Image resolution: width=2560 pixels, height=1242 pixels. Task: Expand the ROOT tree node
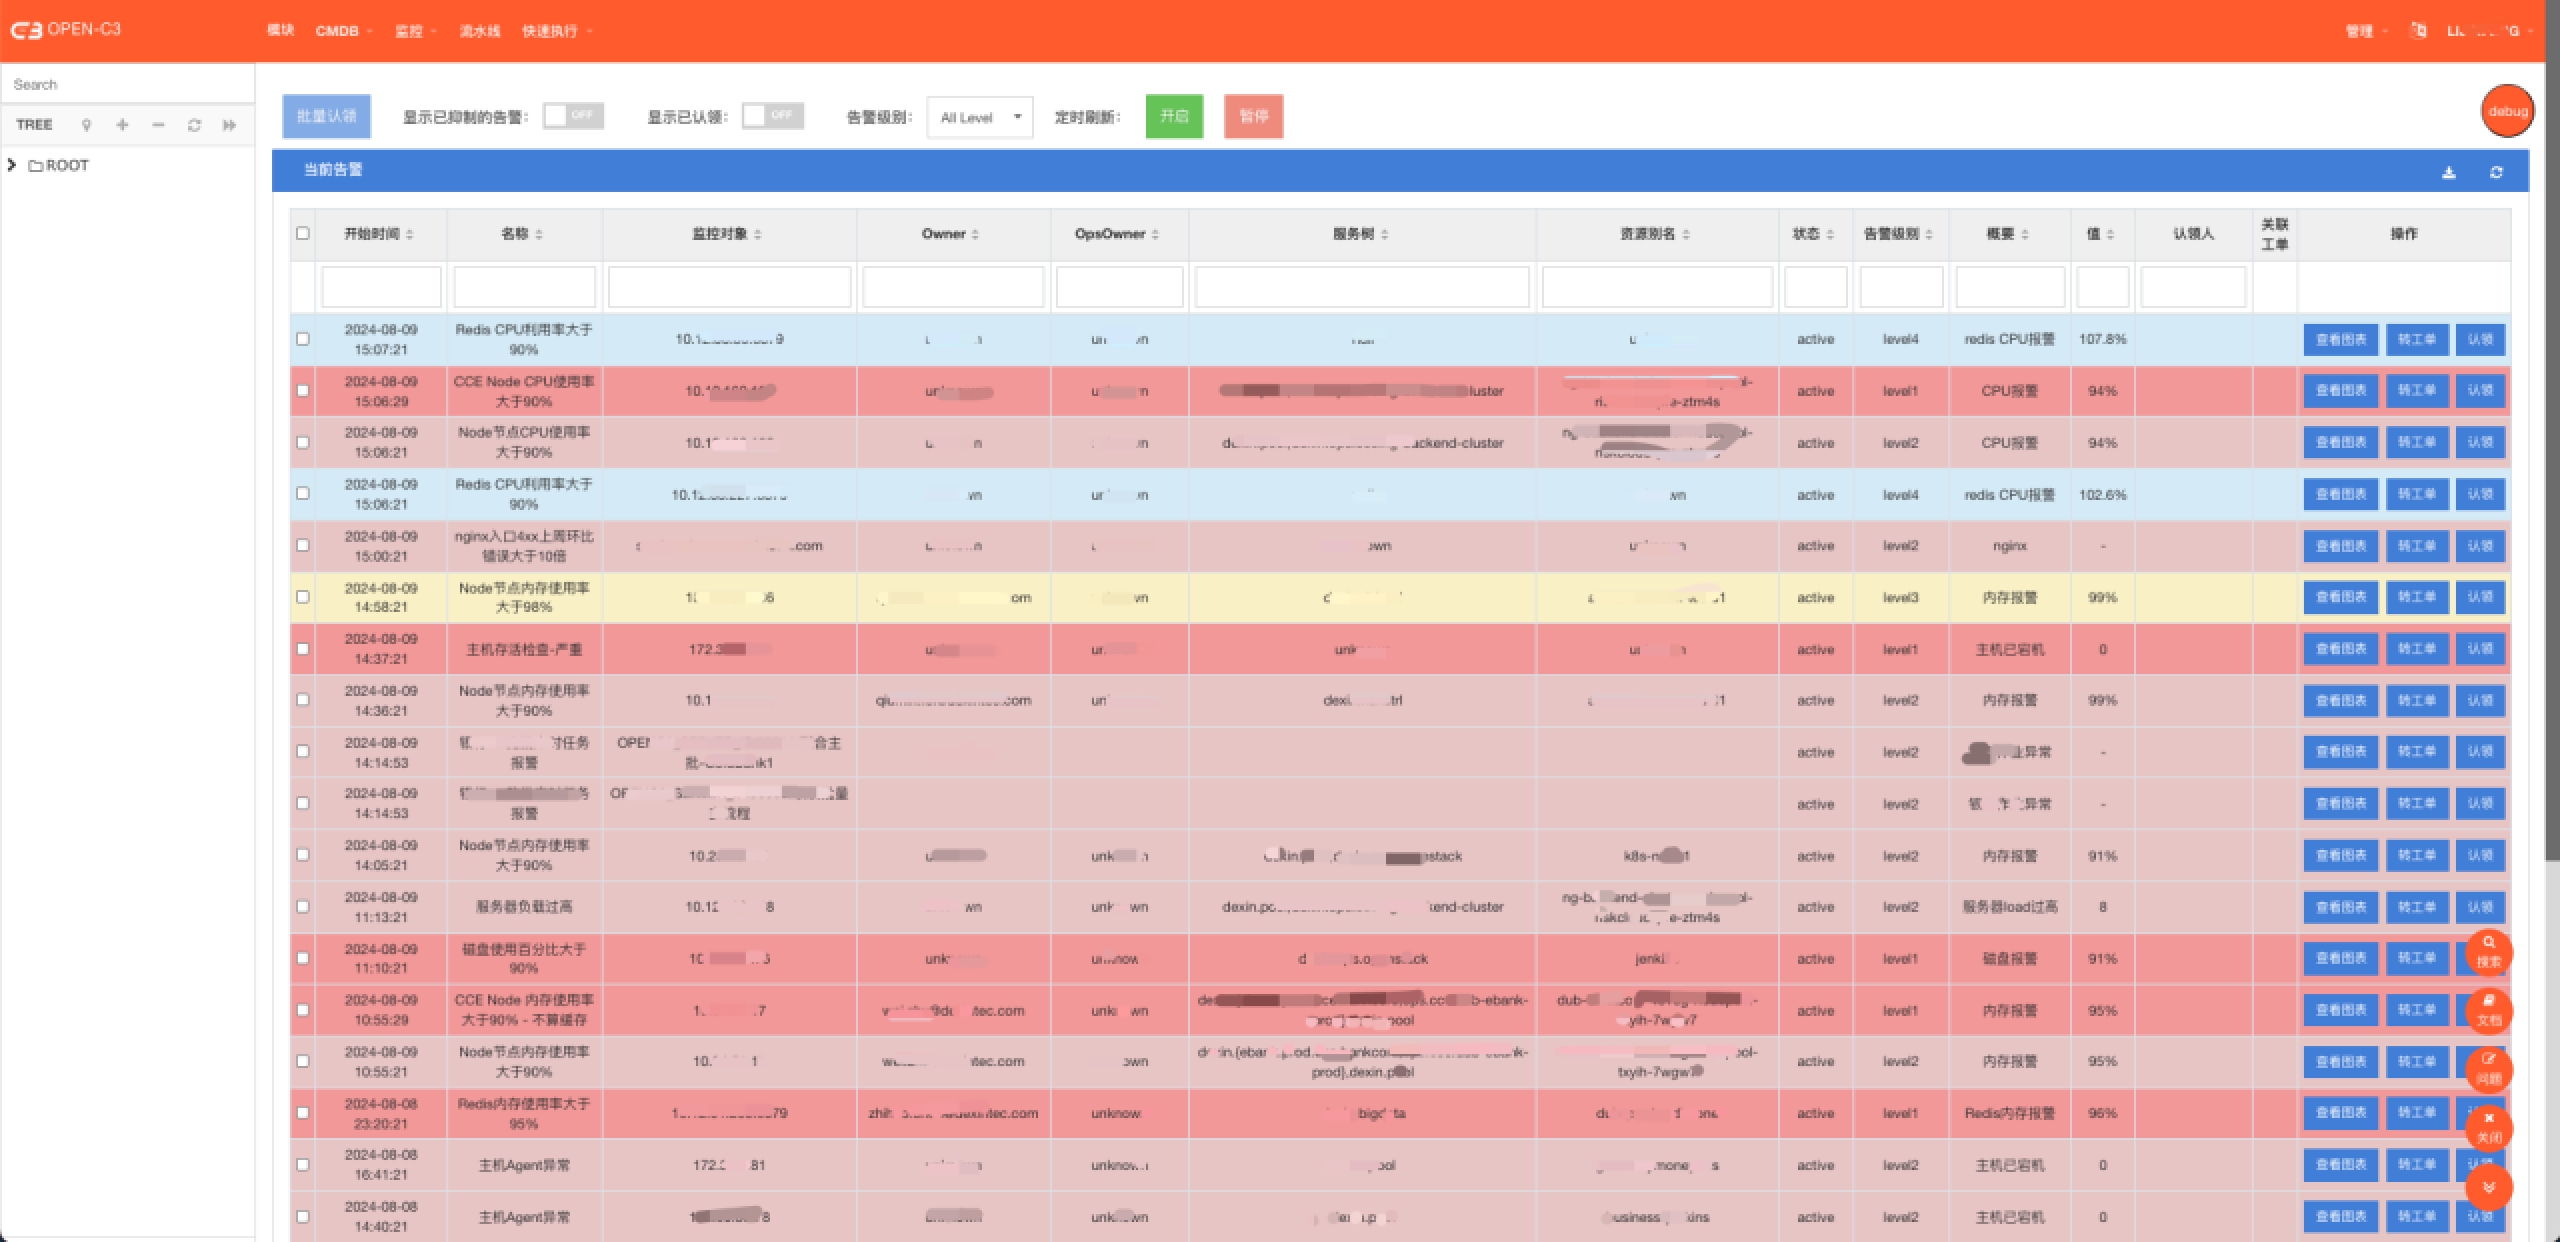(x=12, y=165)
